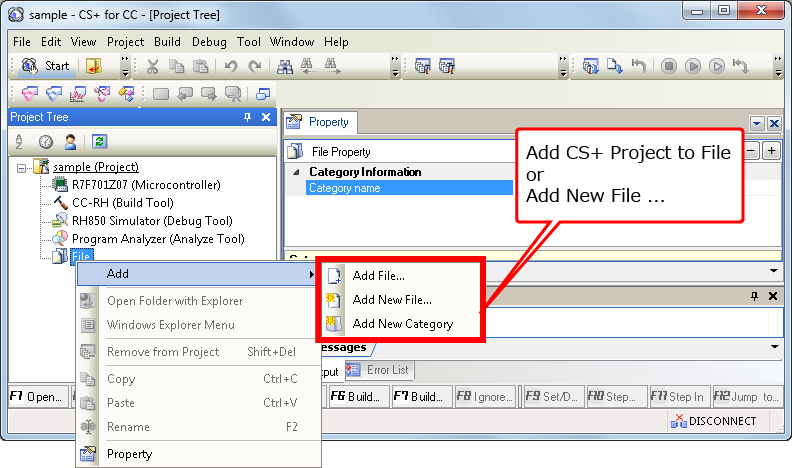The width and height of the screenshot is (792, 468).
Task: Select Add New File... in the submenu
Action: tap(392, 300)
